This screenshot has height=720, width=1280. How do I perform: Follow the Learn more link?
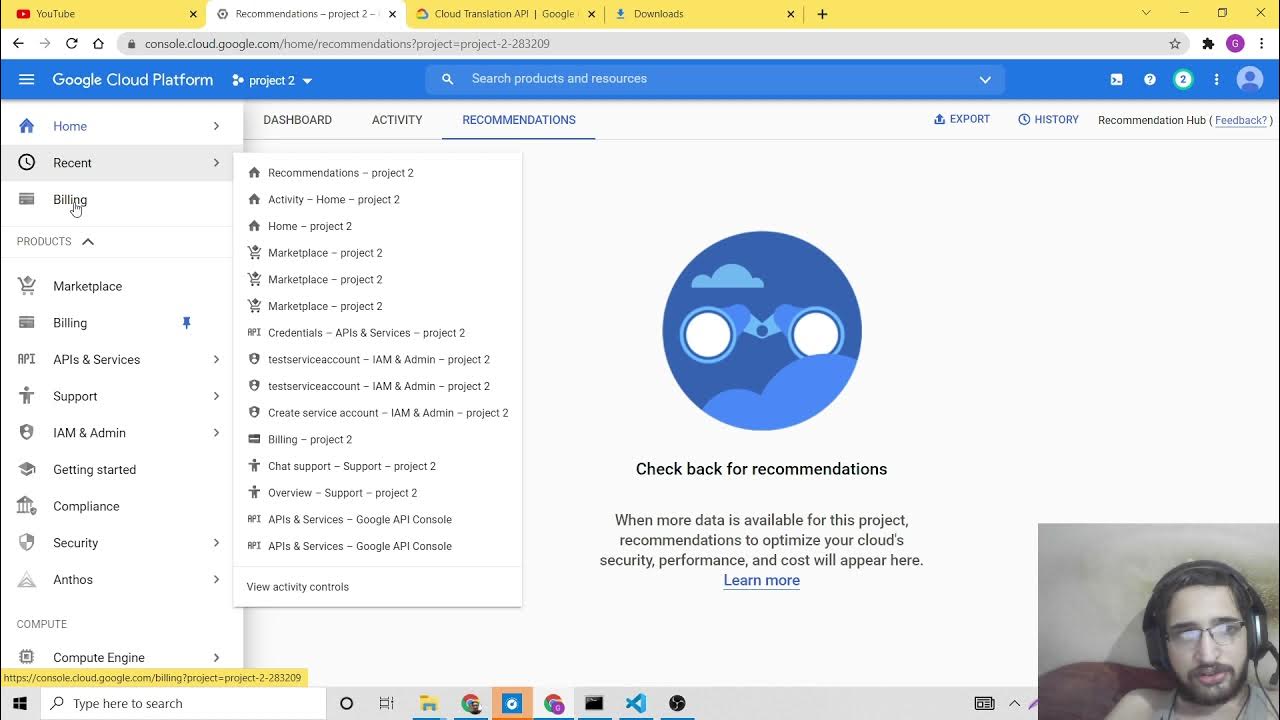click(761, 580)
